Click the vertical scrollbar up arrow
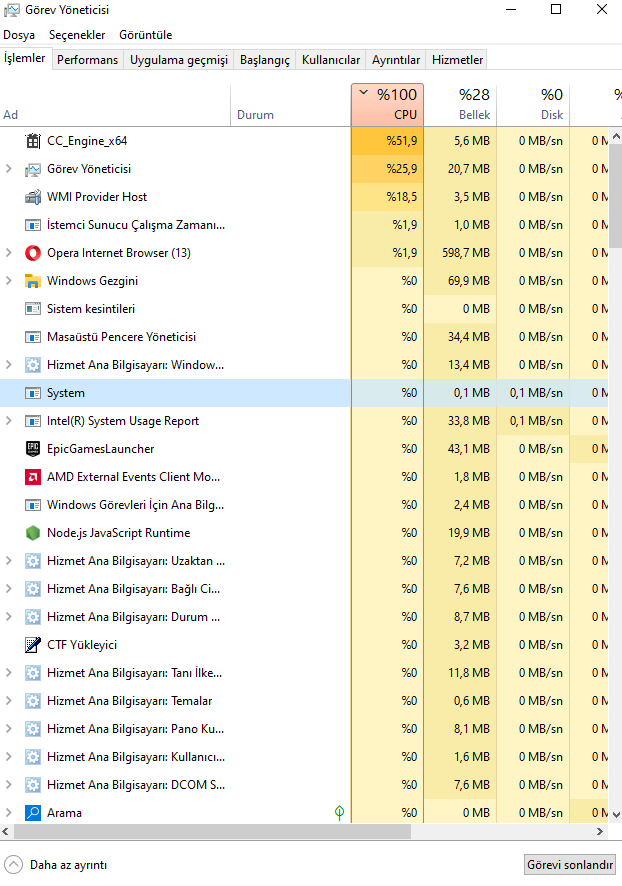The image size is (622, 886). click(x=616, y=136)
